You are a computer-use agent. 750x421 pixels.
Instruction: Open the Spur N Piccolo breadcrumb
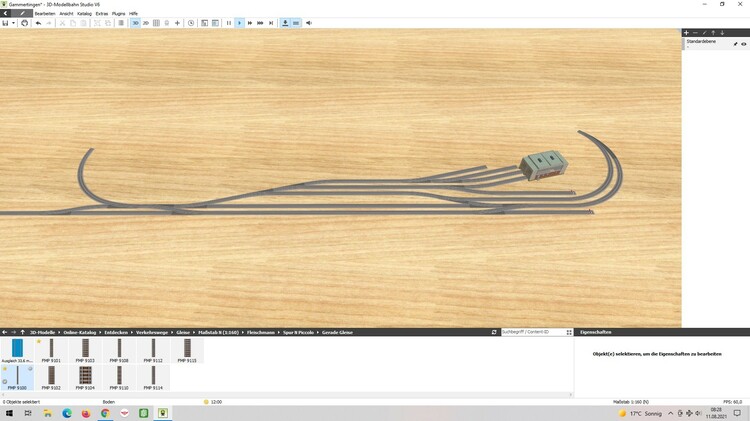coord(298,332)
